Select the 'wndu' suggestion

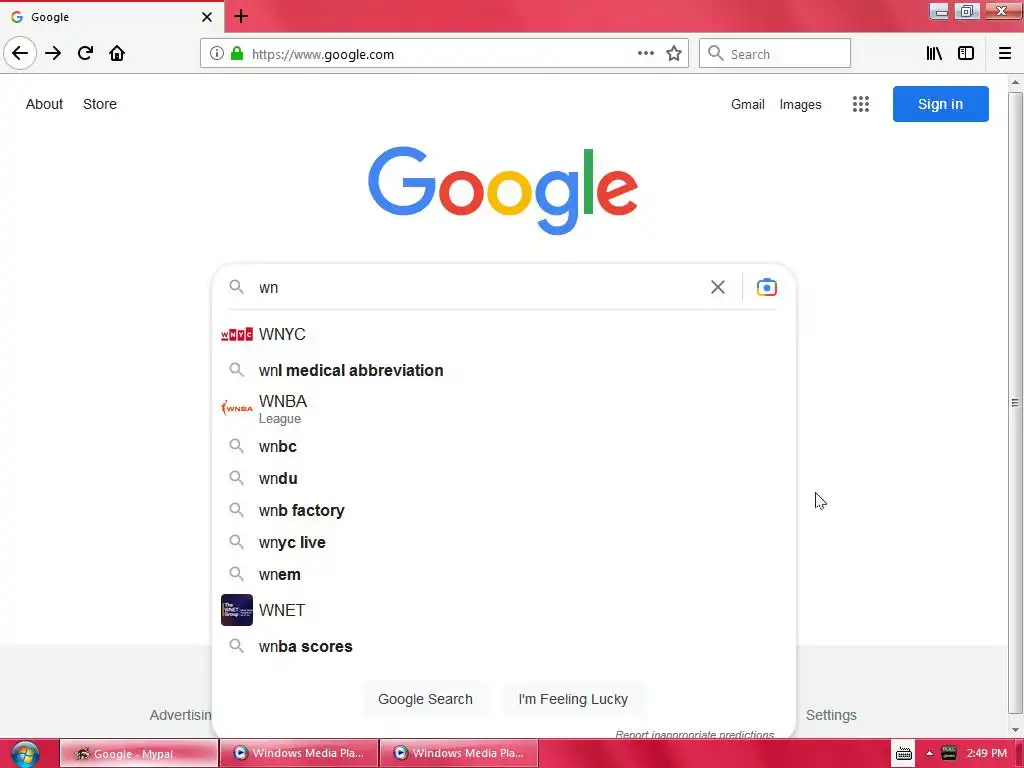(x=504, y=478)
